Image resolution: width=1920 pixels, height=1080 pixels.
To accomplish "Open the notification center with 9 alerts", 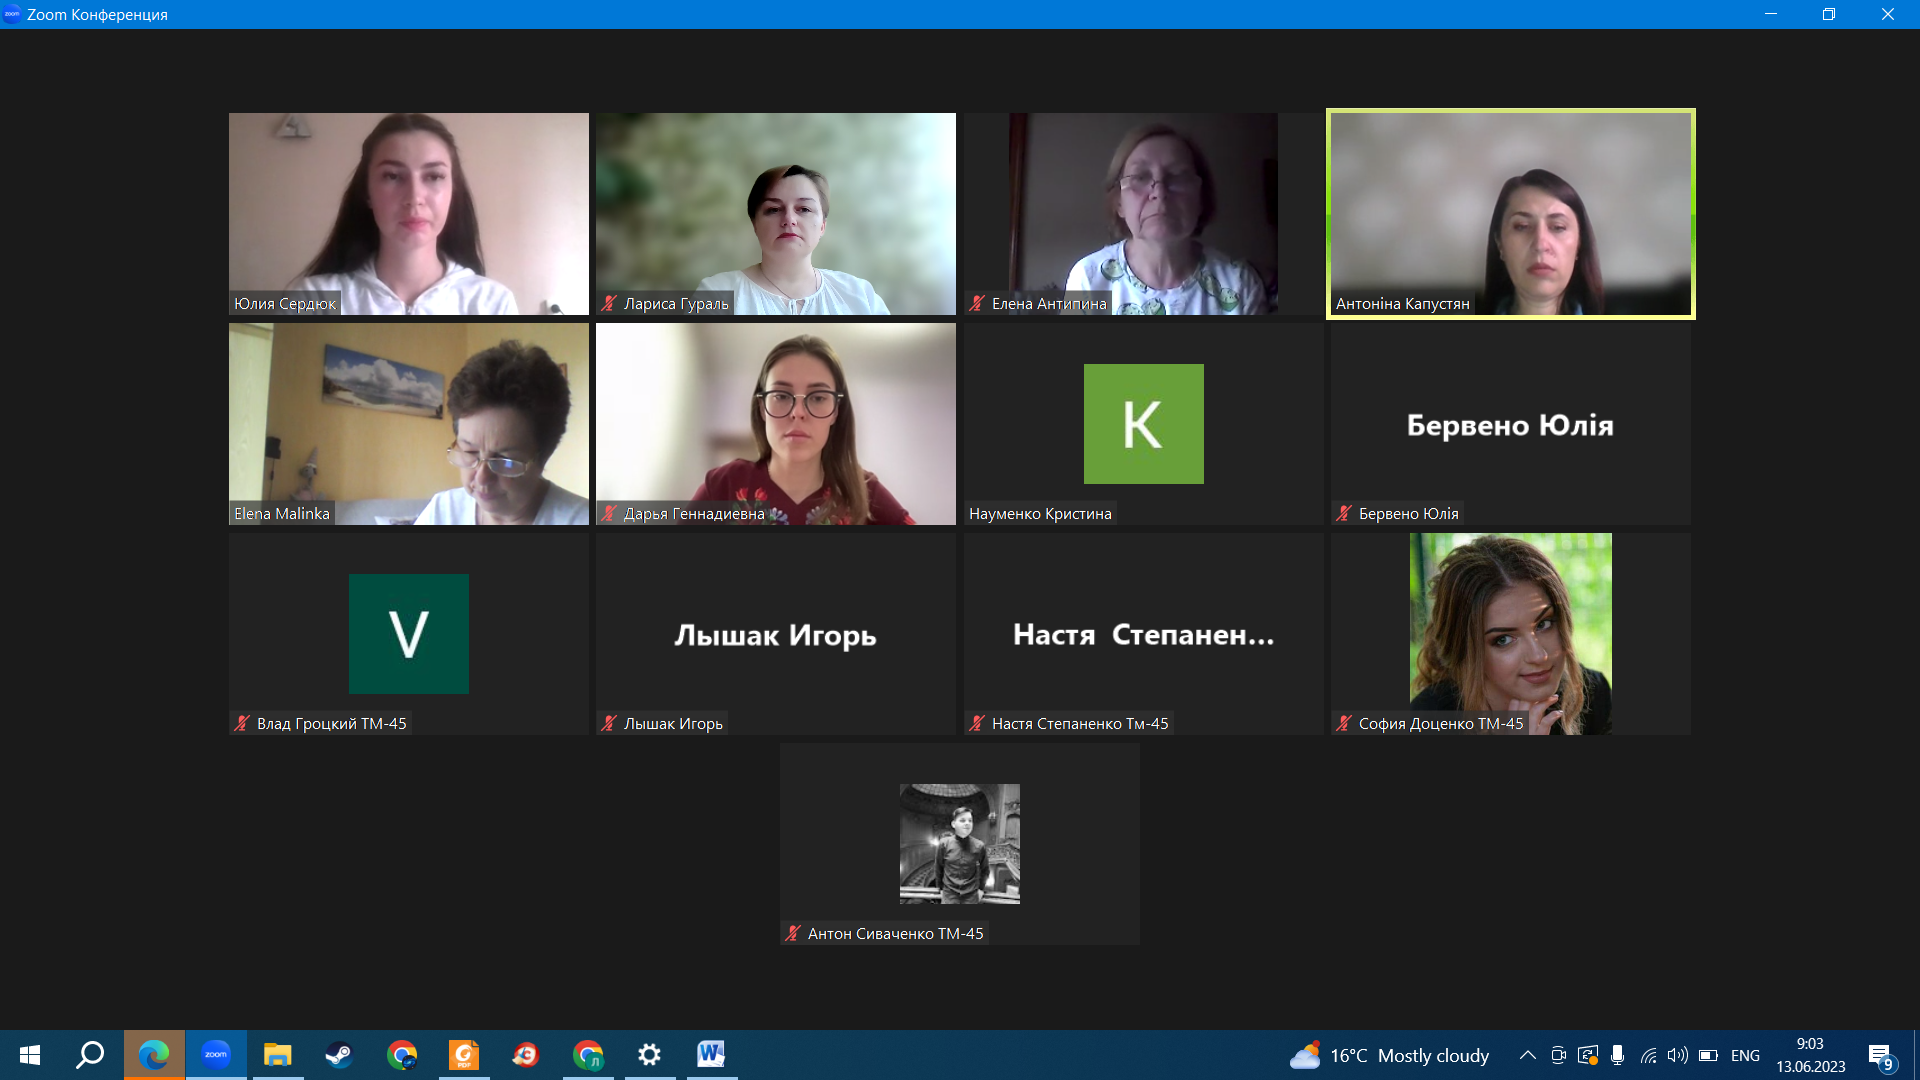I will 1882,1056.
